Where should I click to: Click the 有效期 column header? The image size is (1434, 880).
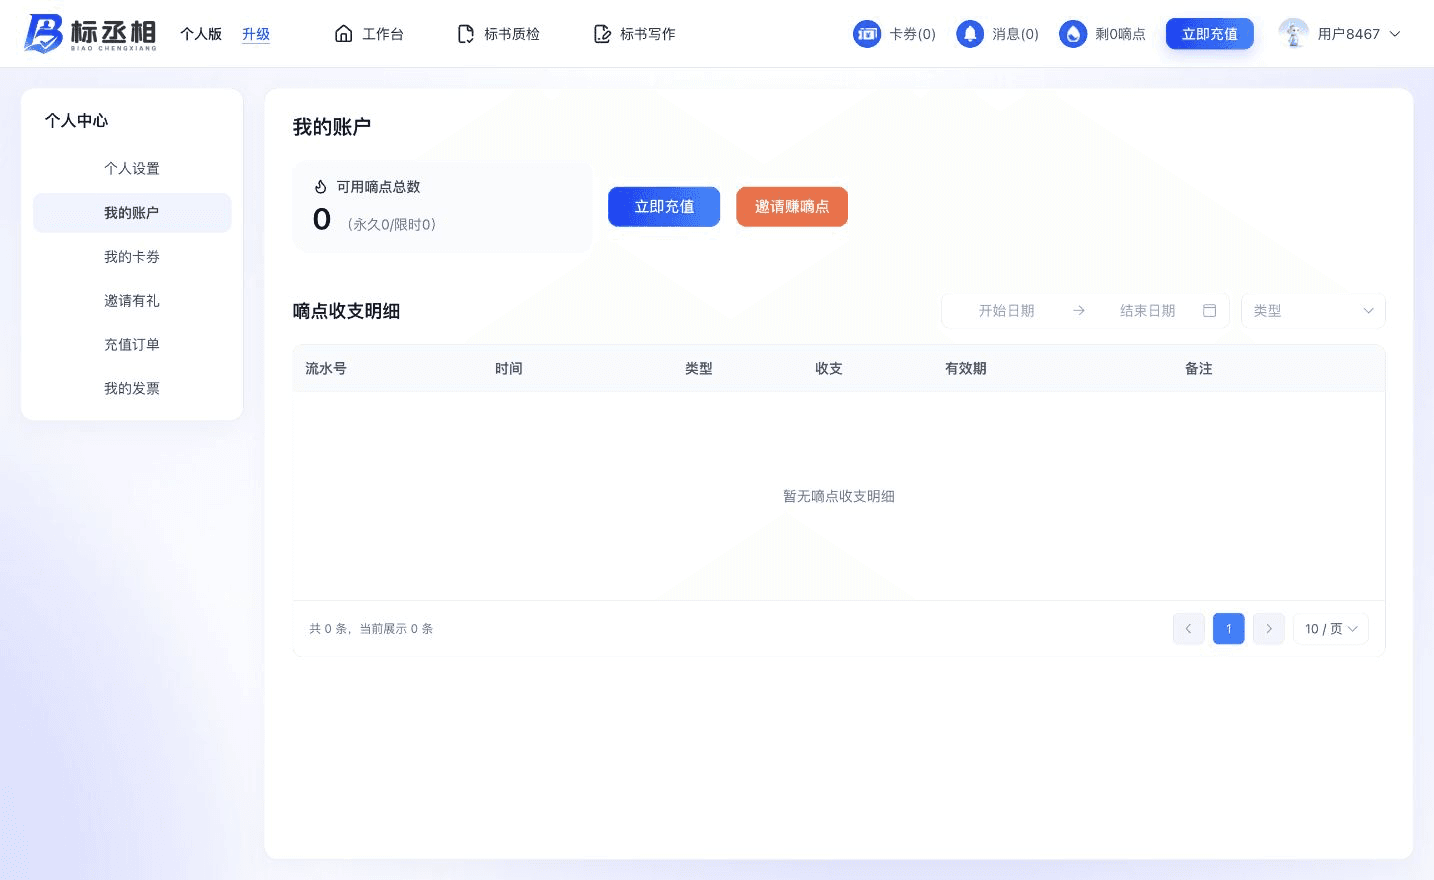[966, 369]
